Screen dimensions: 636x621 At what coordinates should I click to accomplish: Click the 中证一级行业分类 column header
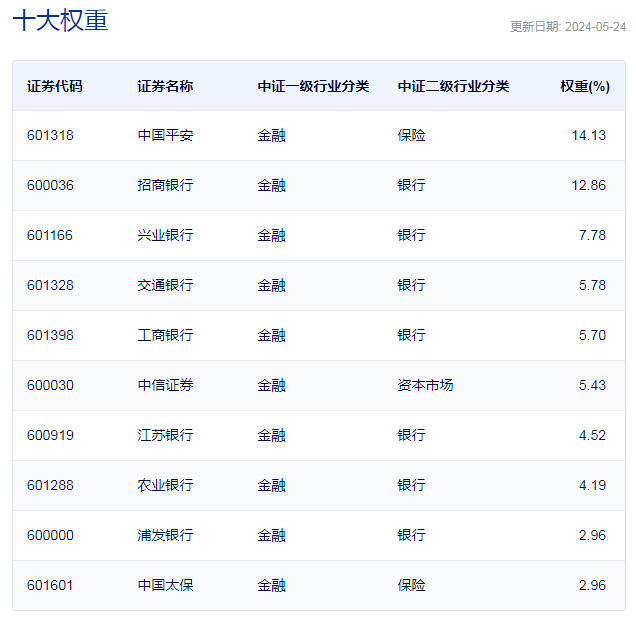pos(313,86)
